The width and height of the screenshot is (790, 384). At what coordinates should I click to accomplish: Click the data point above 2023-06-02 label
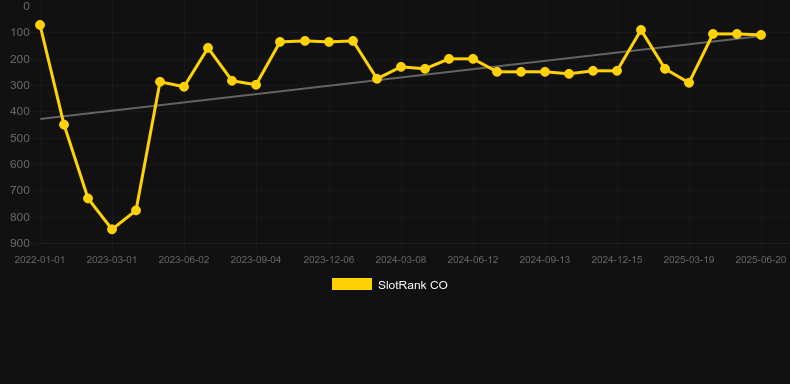pyautogui.click(x=184, y=87)
